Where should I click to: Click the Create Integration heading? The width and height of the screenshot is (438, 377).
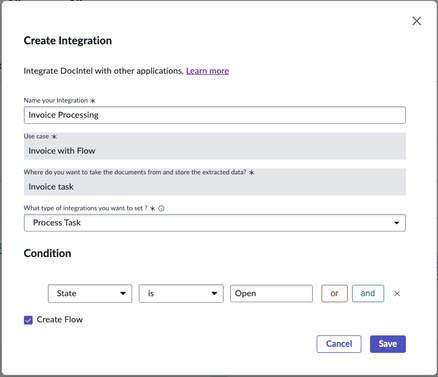pyautogui.click(x=68, y=41)
